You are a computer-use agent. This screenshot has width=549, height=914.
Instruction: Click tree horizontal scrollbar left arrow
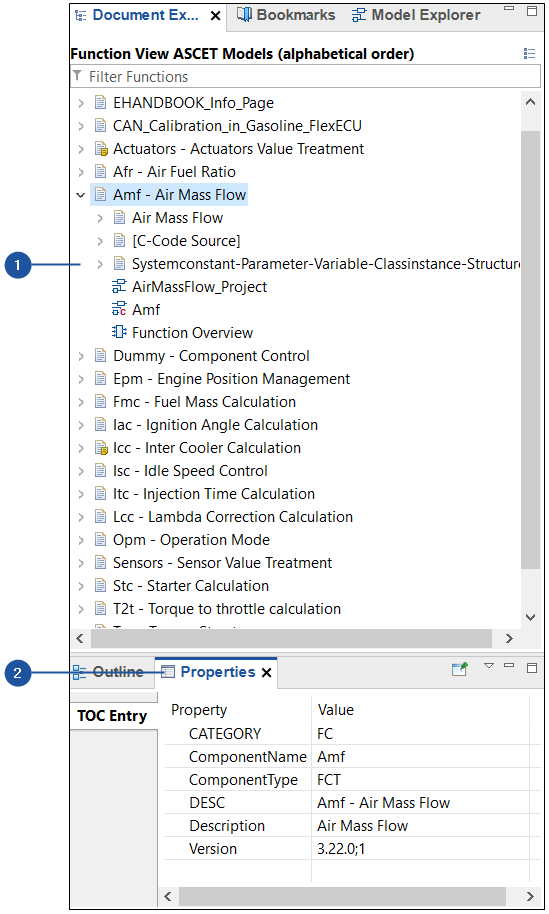point(80,639)
